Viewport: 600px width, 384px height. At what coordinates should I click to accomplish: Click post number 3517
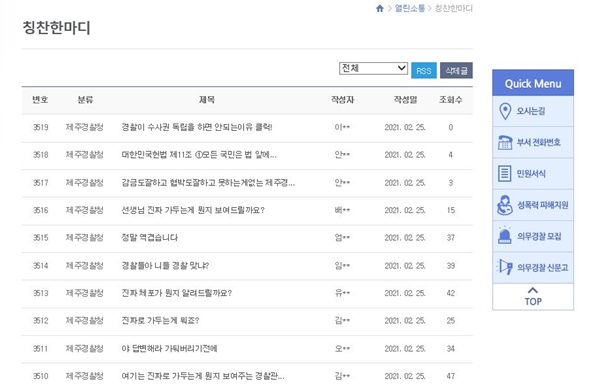click(41, 183)
